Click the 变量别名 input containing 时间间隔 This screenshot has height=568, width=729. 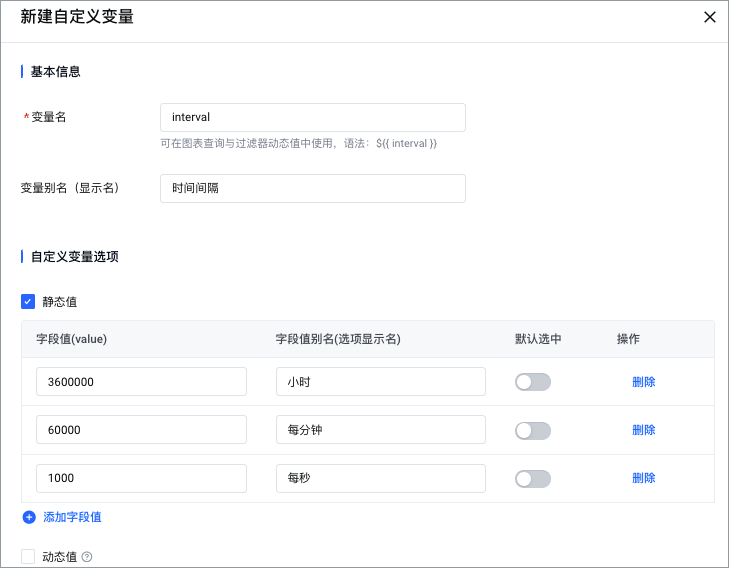point(312,188)
